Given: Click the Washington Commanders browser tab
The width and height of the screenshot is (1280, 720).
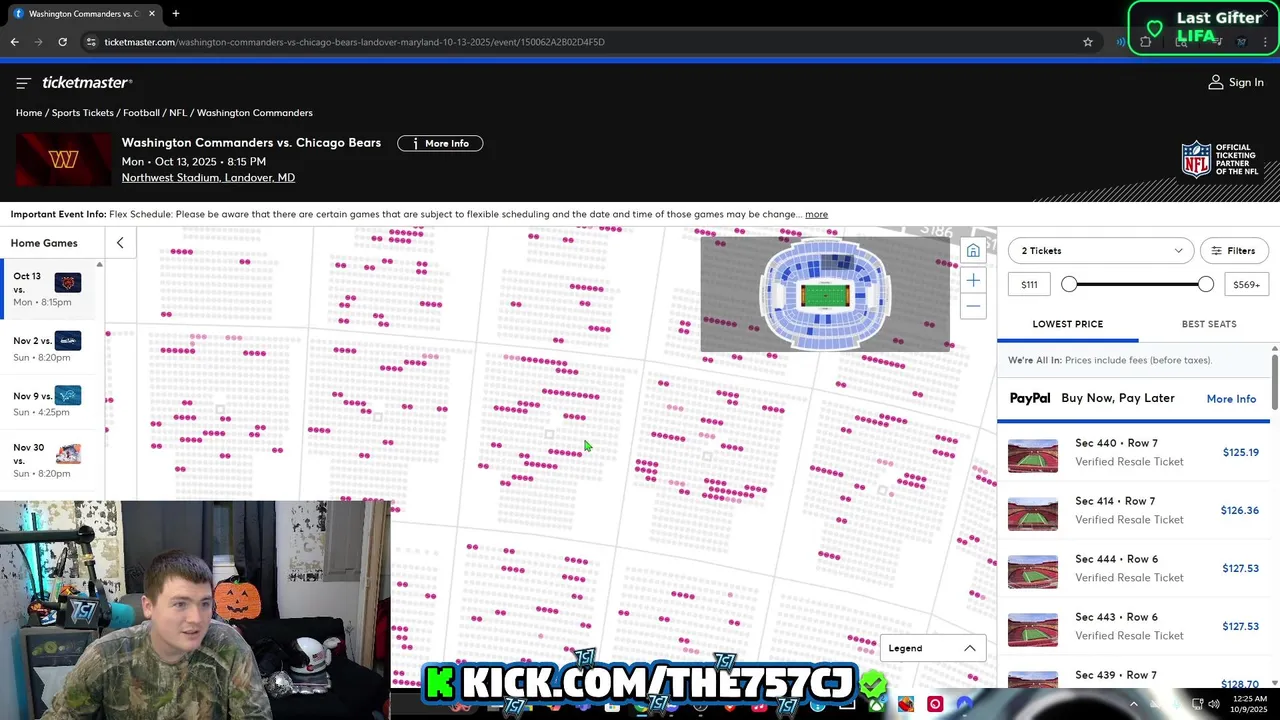Looking at the screenshot, I should [x=82, y=14].
